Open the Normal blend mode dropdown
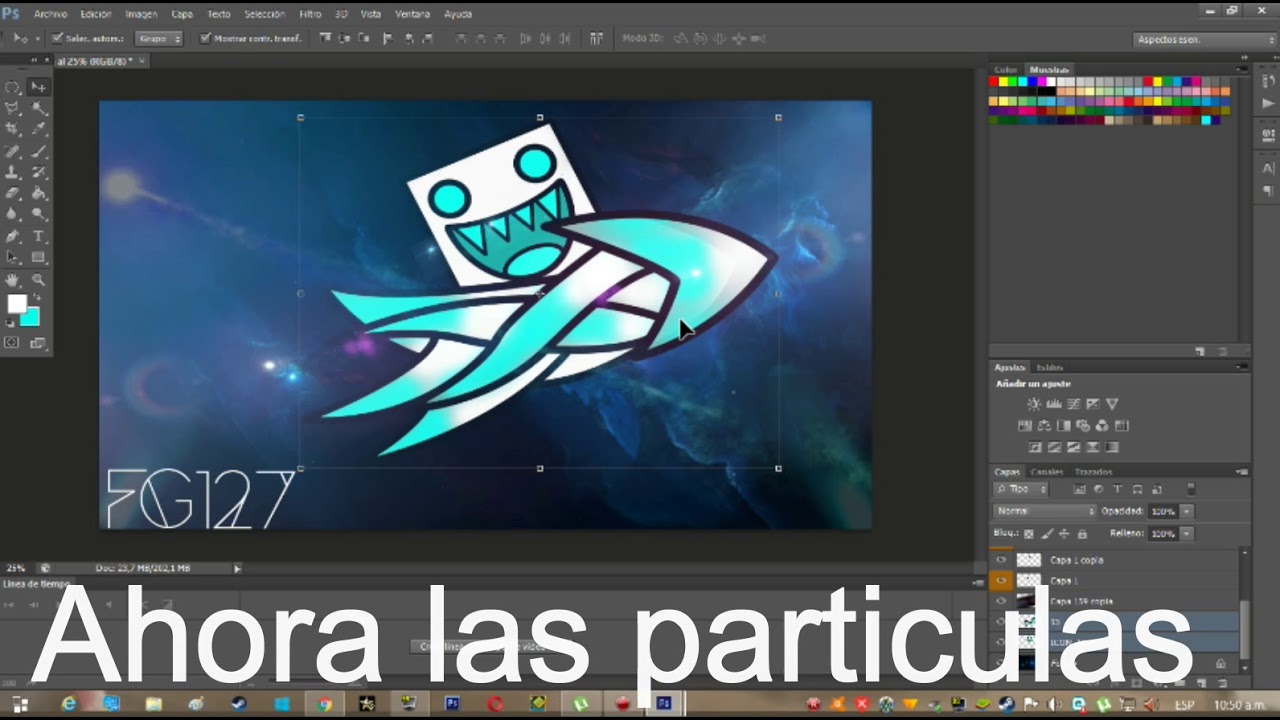This screenshot has width=1280, height=720. [x=1044, y=511]
